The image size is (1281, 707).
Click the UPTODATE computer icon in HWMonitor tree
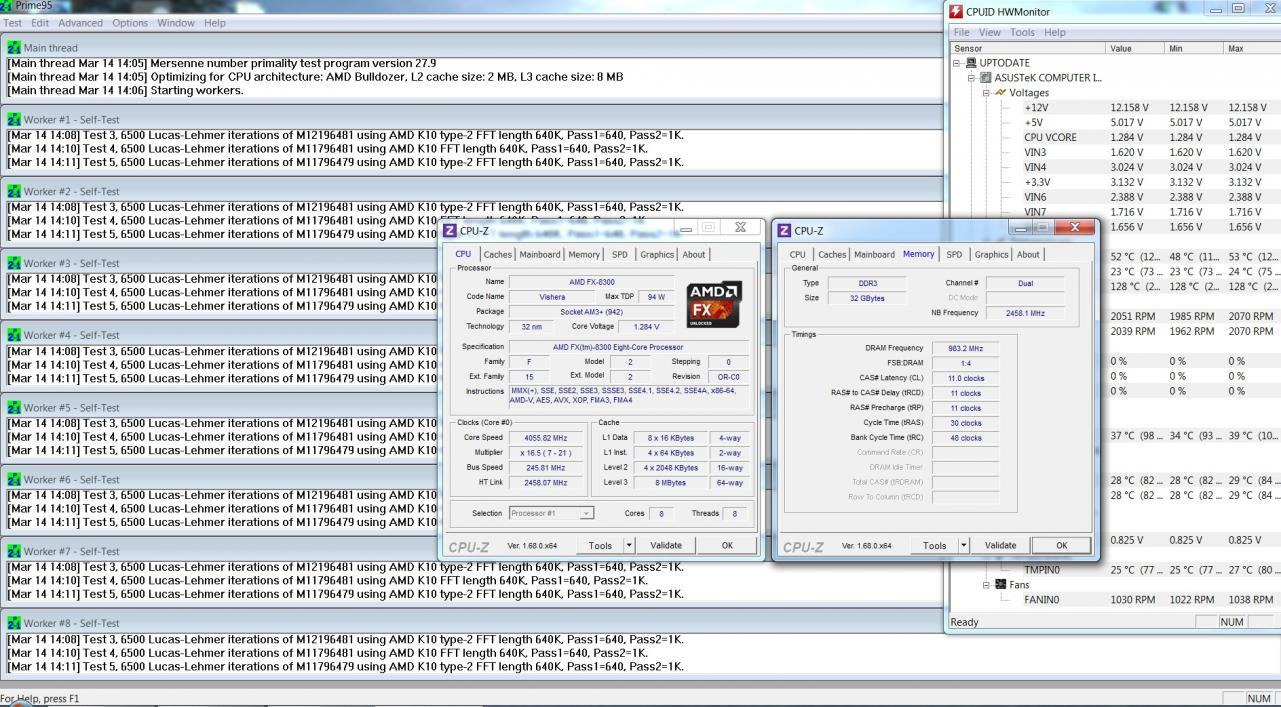coord(972,63)
